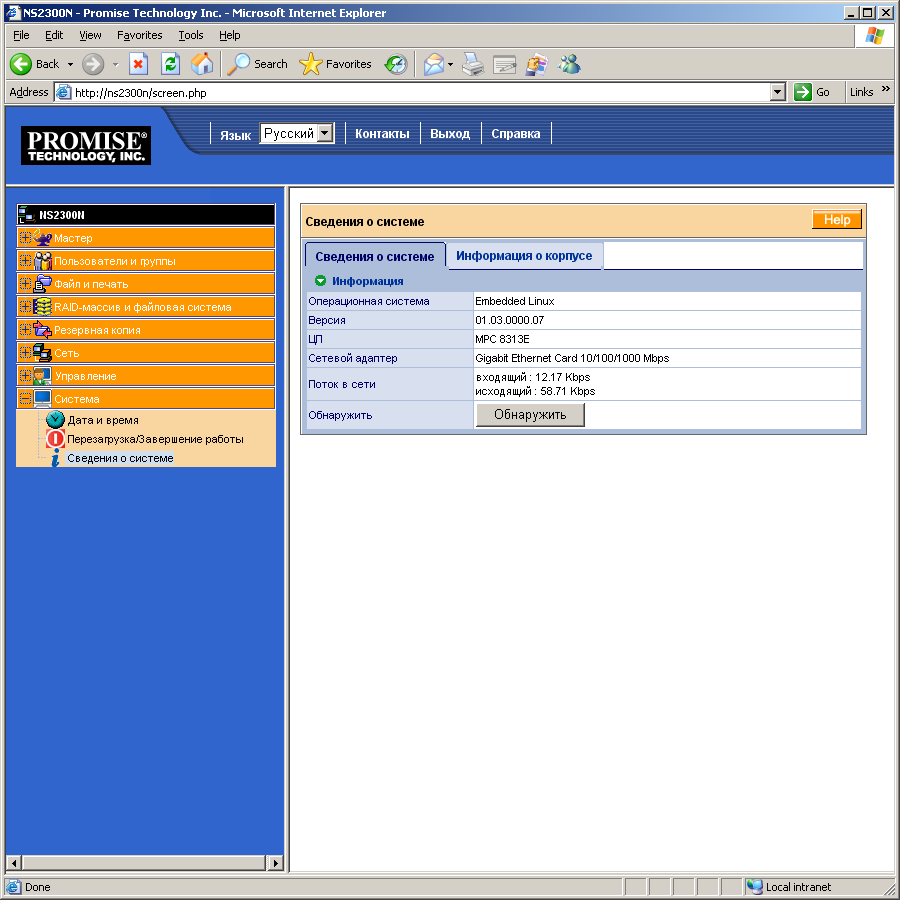900x900 pixels.
Task: Switch to Информация о корпусе tab
Action: 524,256
